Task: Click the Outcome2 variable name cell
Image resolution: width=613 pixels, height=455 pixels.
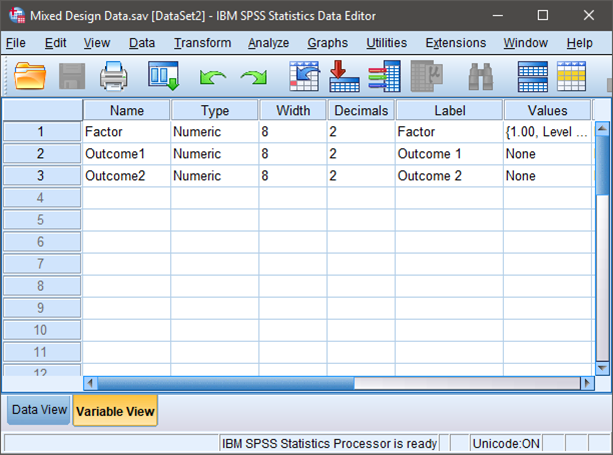Action: pos(127,176)
